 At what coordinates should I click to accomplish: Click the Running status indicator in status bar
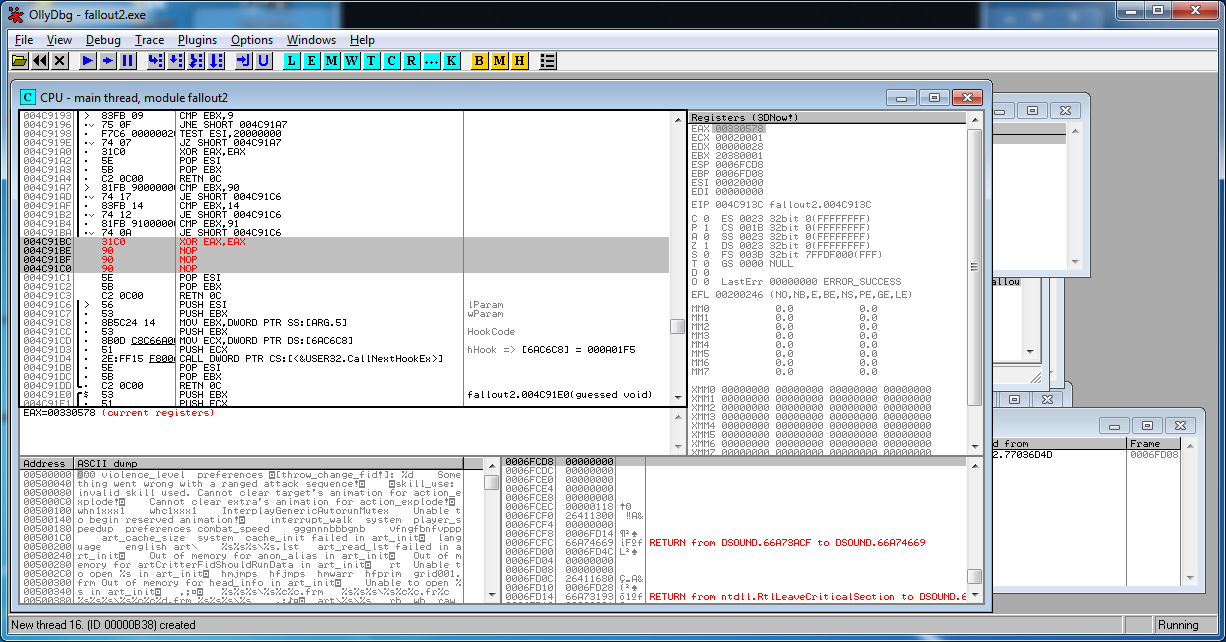[1178, 625]
